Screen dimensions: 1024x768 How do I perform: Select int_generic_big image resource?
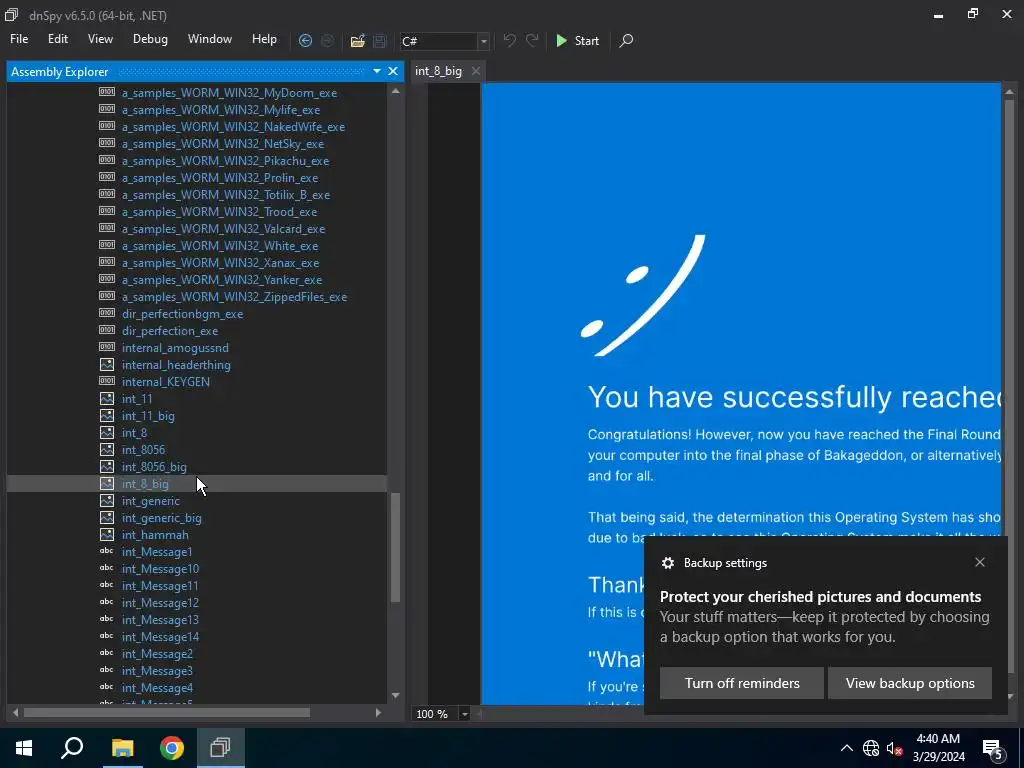coord(161,517)
